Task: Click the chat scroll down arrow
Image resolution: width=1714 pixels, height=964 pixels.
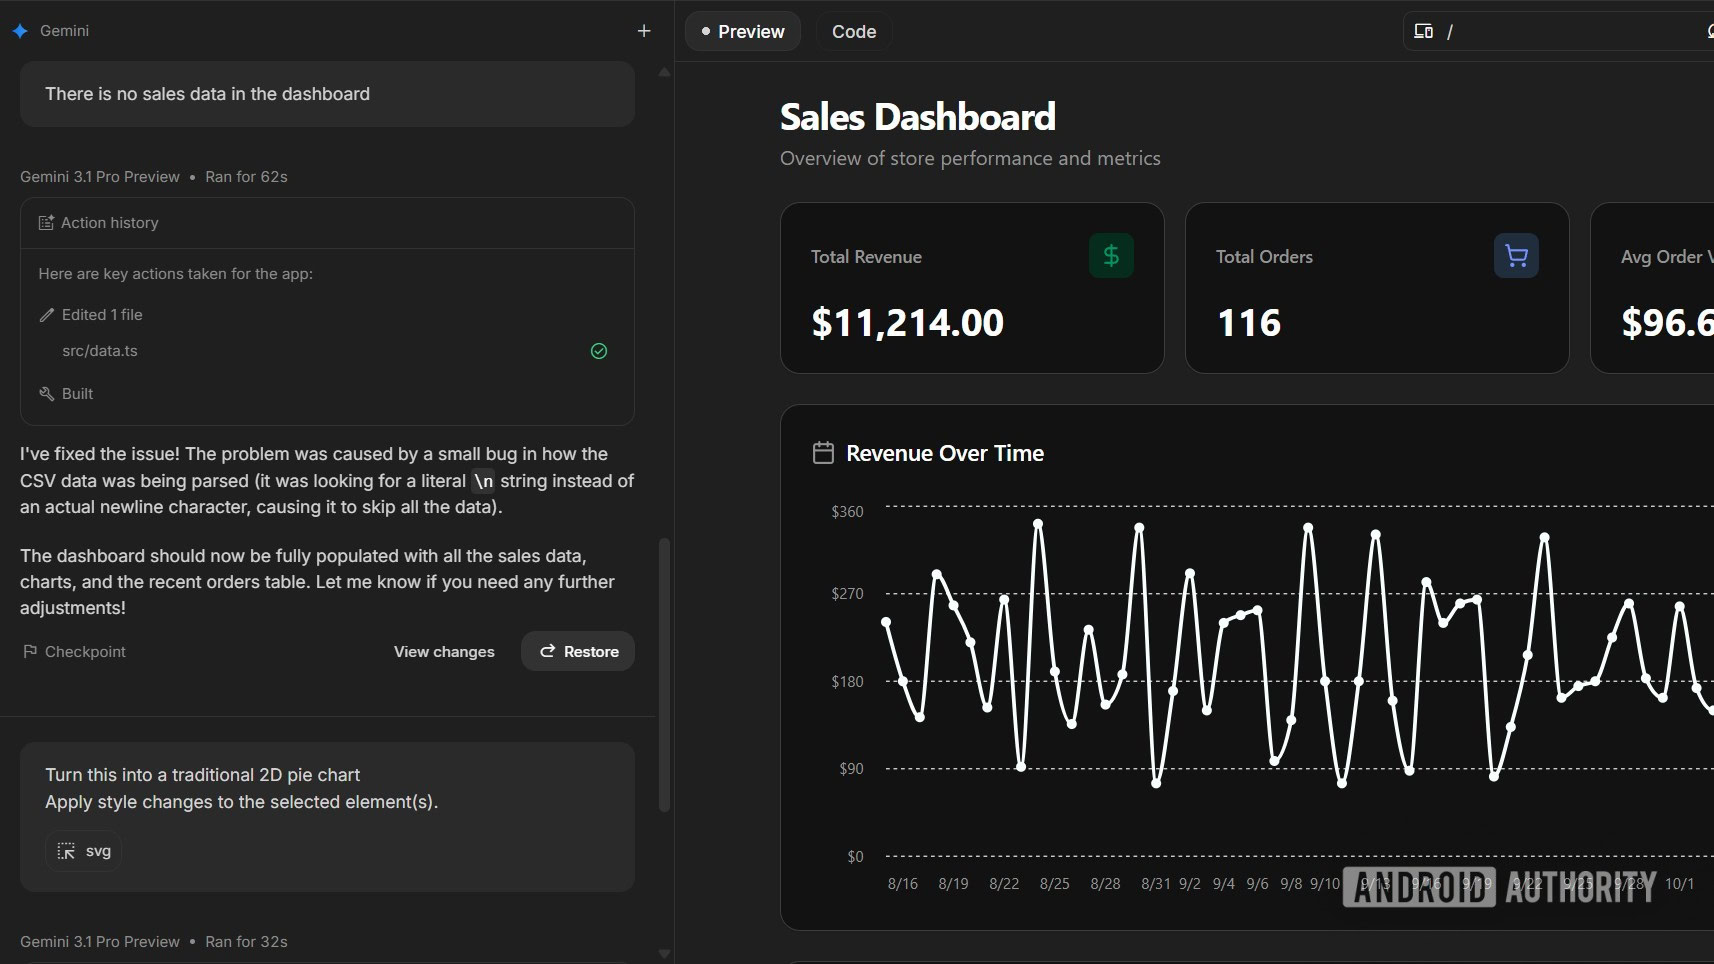Action: [664, 954]
